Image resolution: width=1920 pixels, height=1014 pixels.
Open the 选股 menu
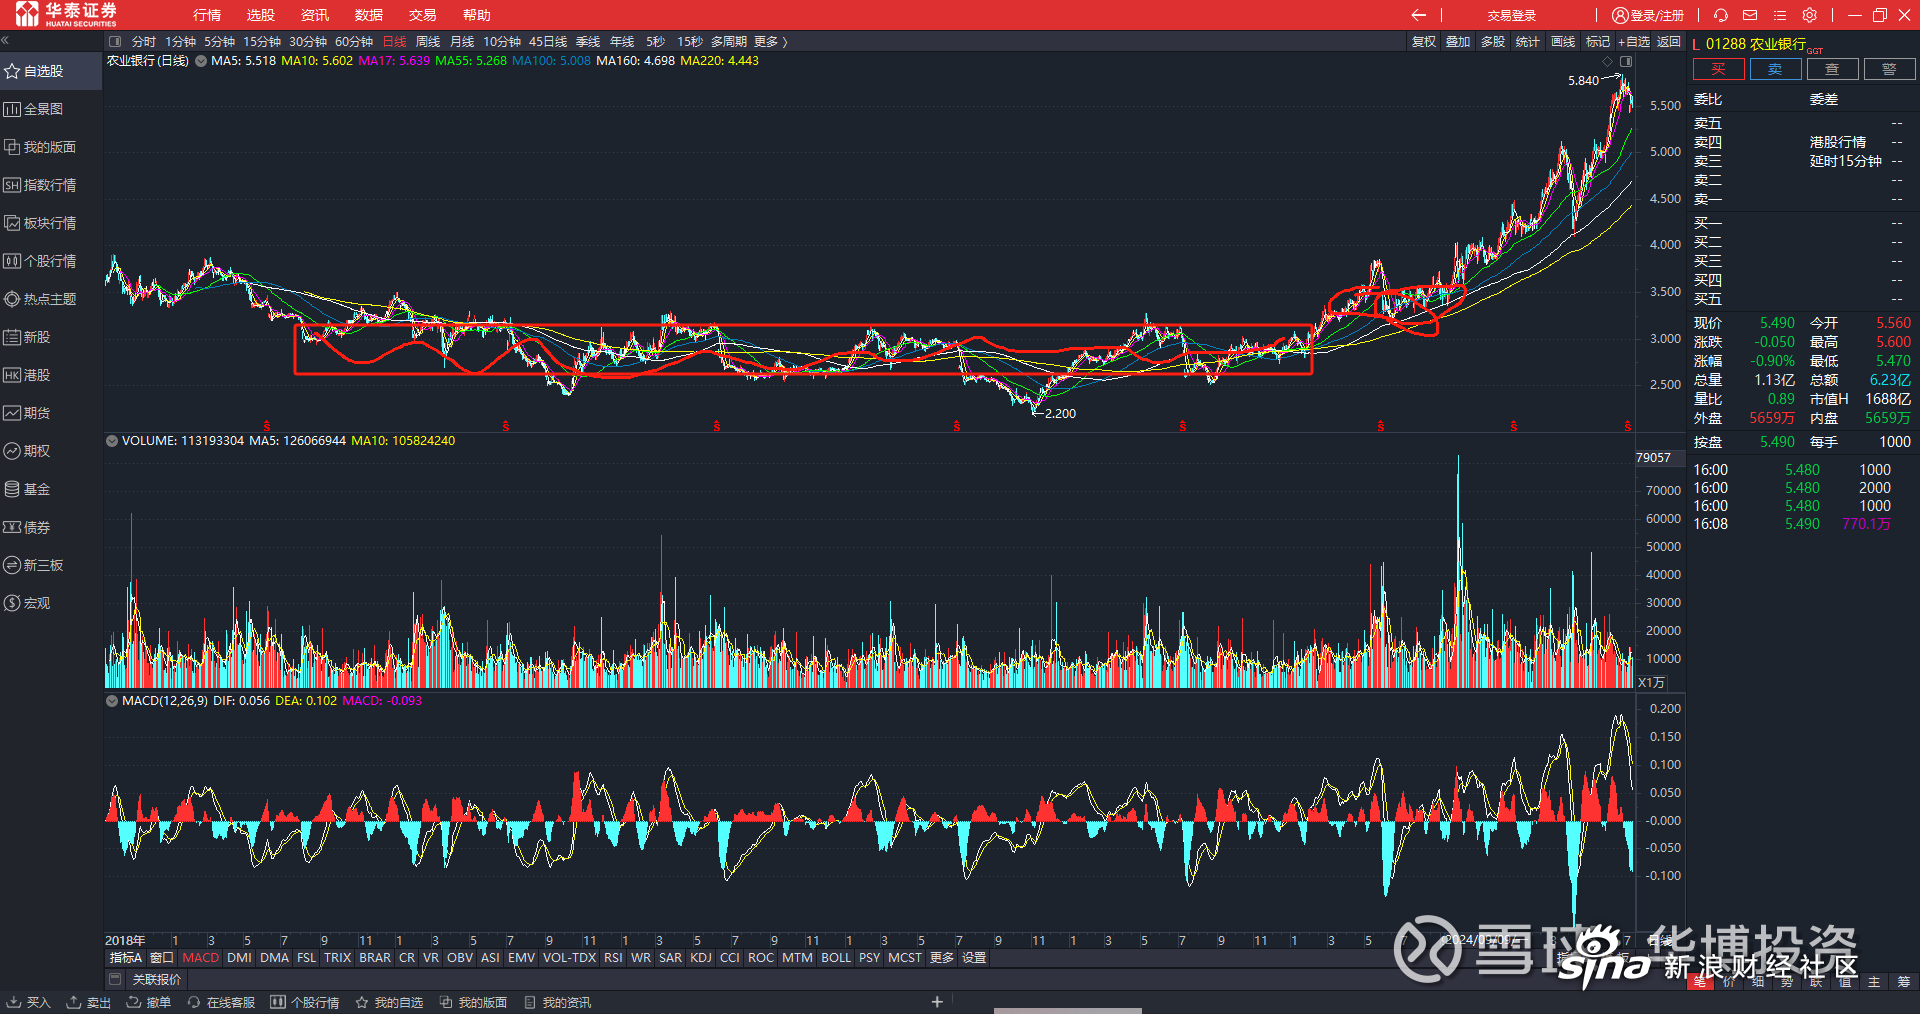pos(261,15)
